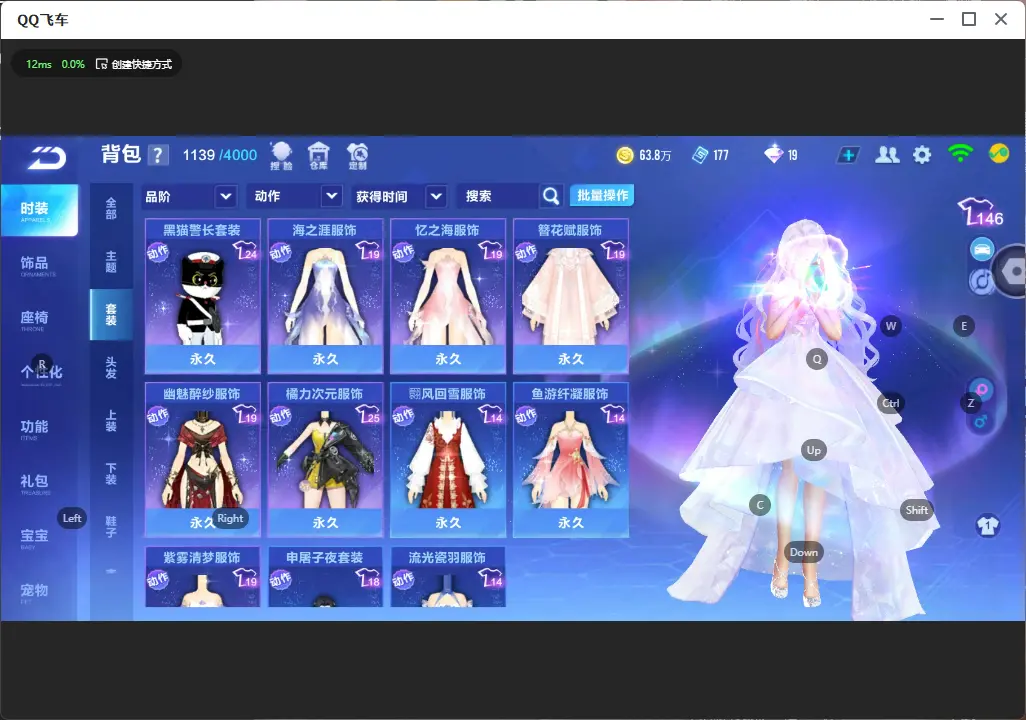Select the 头发 hair subcategory

click(x=111, y=368)
